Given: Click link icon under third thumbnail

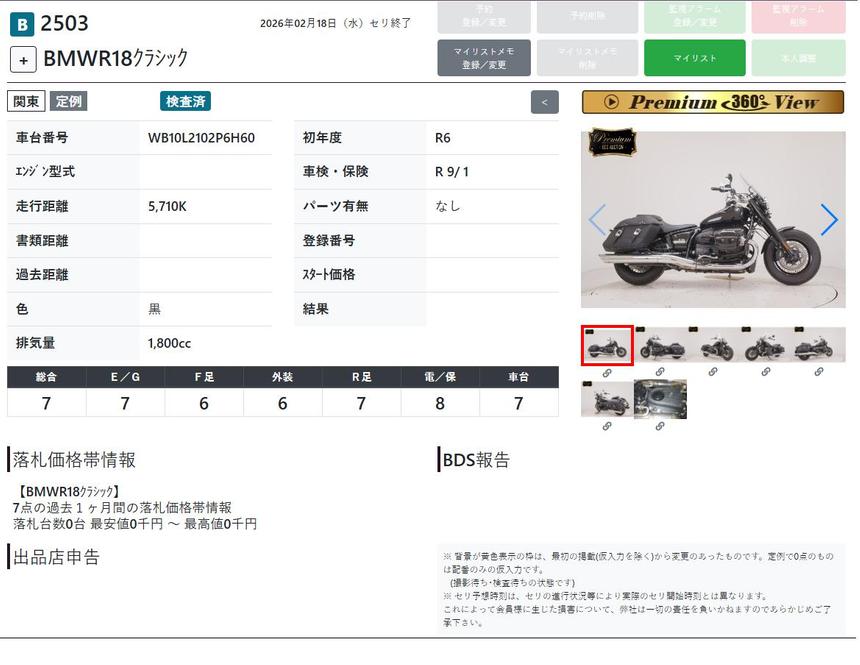Looking at the screenshot, I should pos(713,372).
